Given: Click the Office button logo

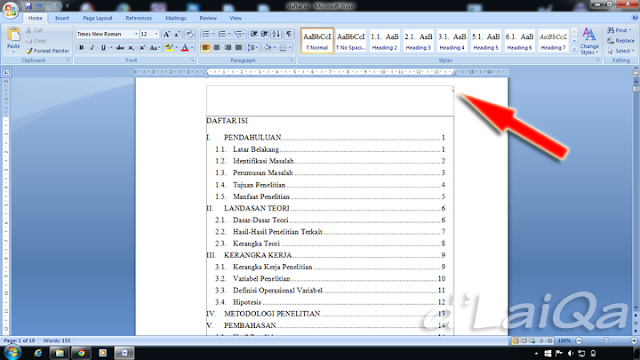Looking at the screenshot, I should [x=11, y=10].
